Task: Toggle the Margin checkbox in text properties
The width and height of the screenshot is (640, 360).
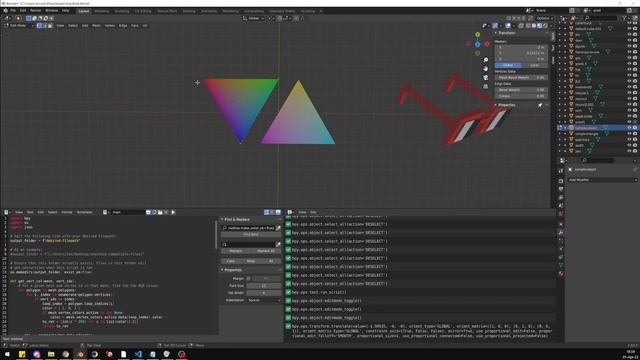Action: (x=248, y=278)
